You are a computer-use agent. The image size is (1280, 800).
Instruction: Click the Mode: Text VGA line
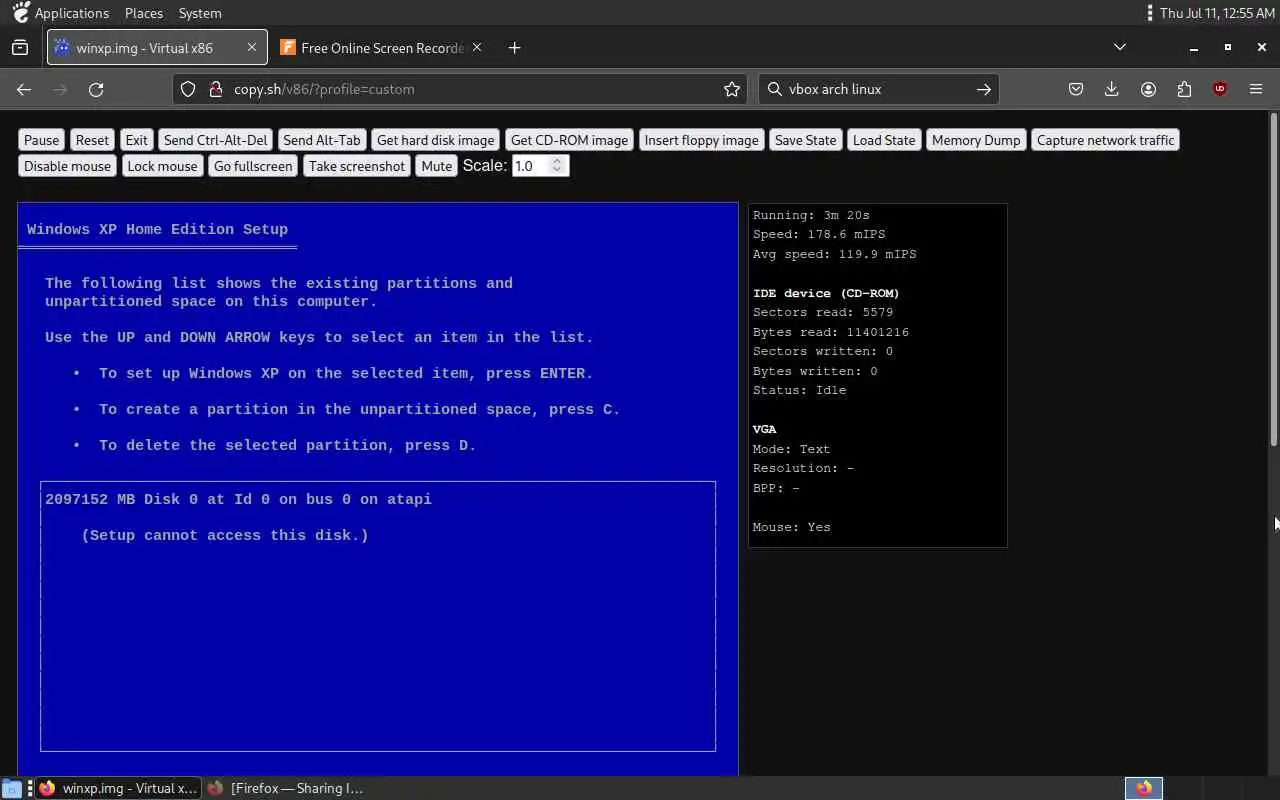click(x=792, y=449)
